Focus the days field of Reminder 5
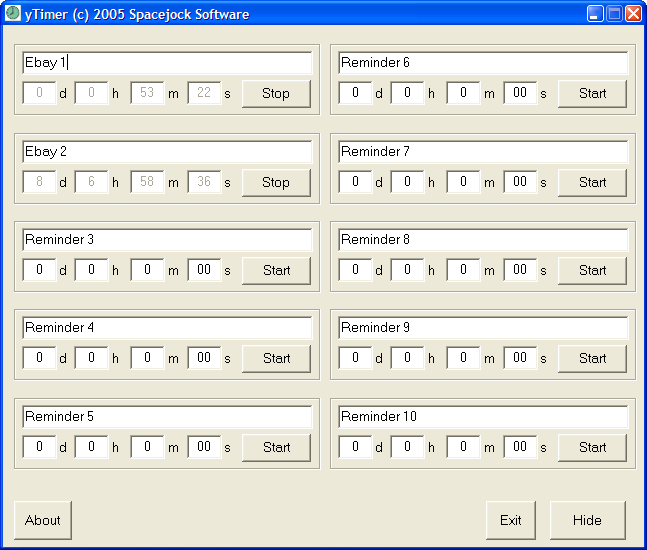The height and width of the screenshot is (550, 647). coord(39,446)
